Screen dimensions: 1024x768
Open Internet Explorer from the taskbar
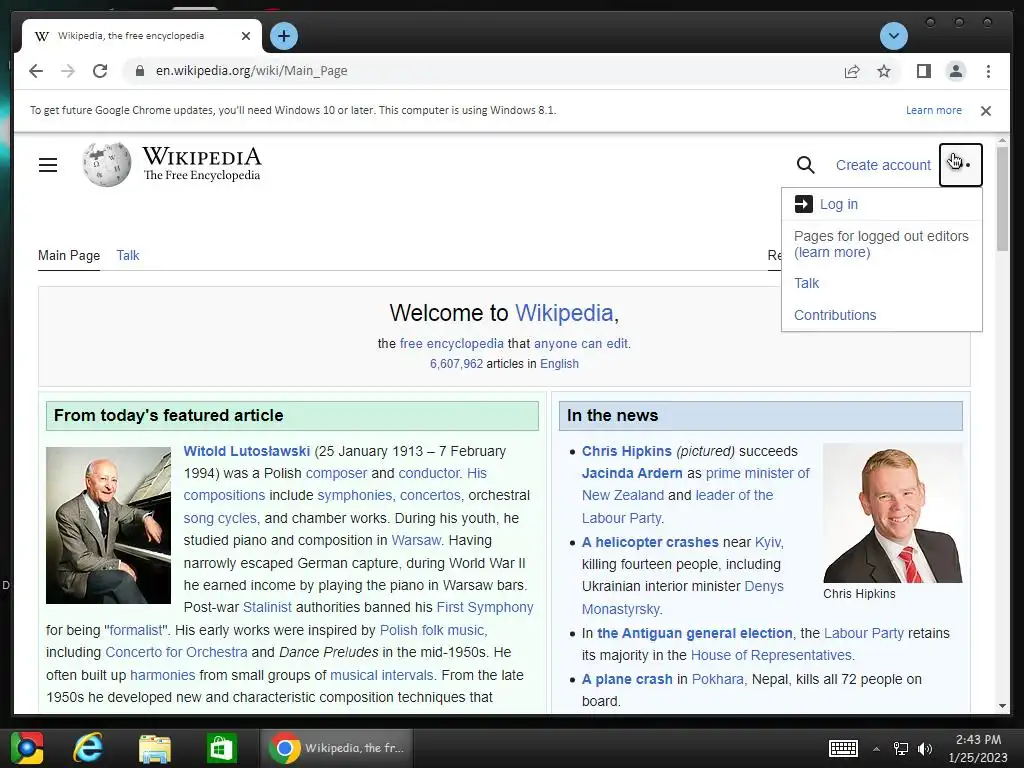pos(88,747)
